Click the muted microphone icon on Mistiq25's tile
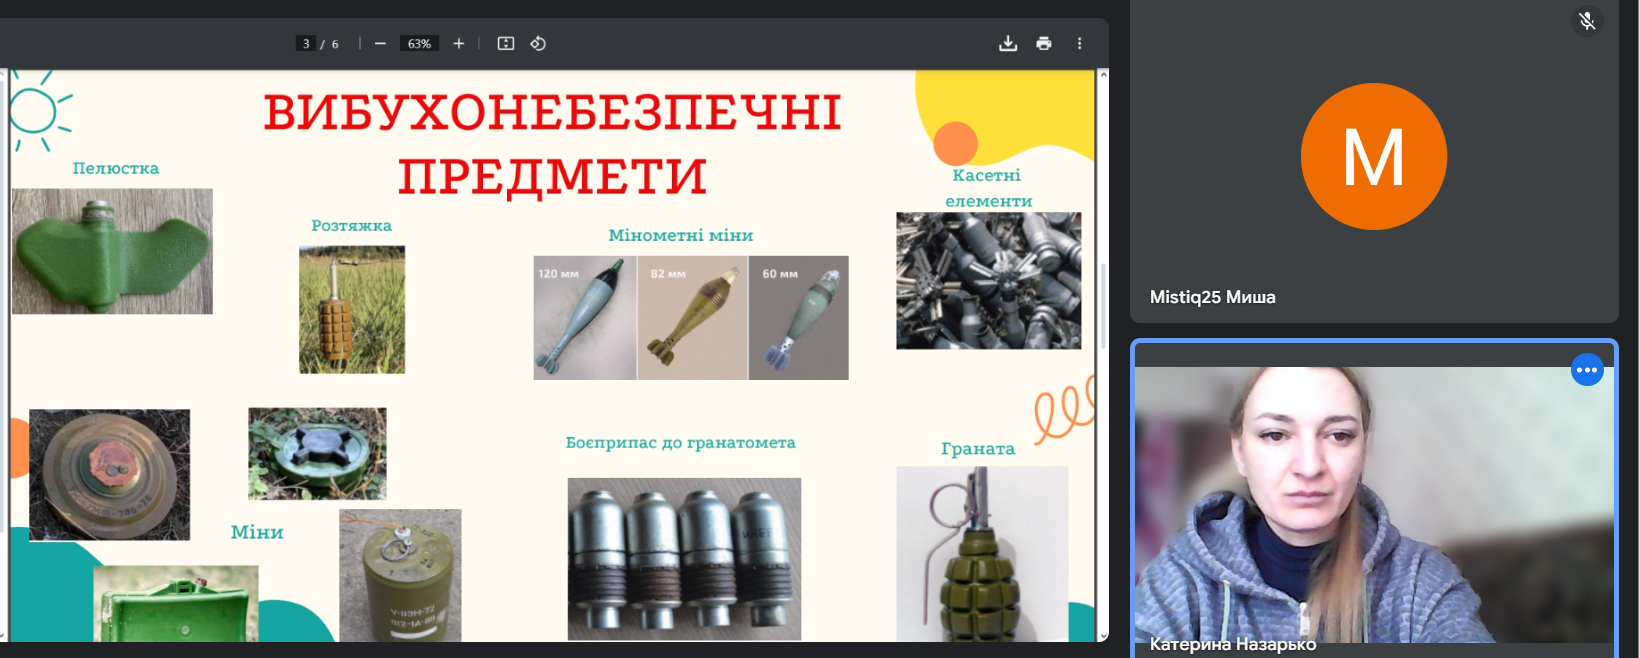 [x=1586, y=21]
